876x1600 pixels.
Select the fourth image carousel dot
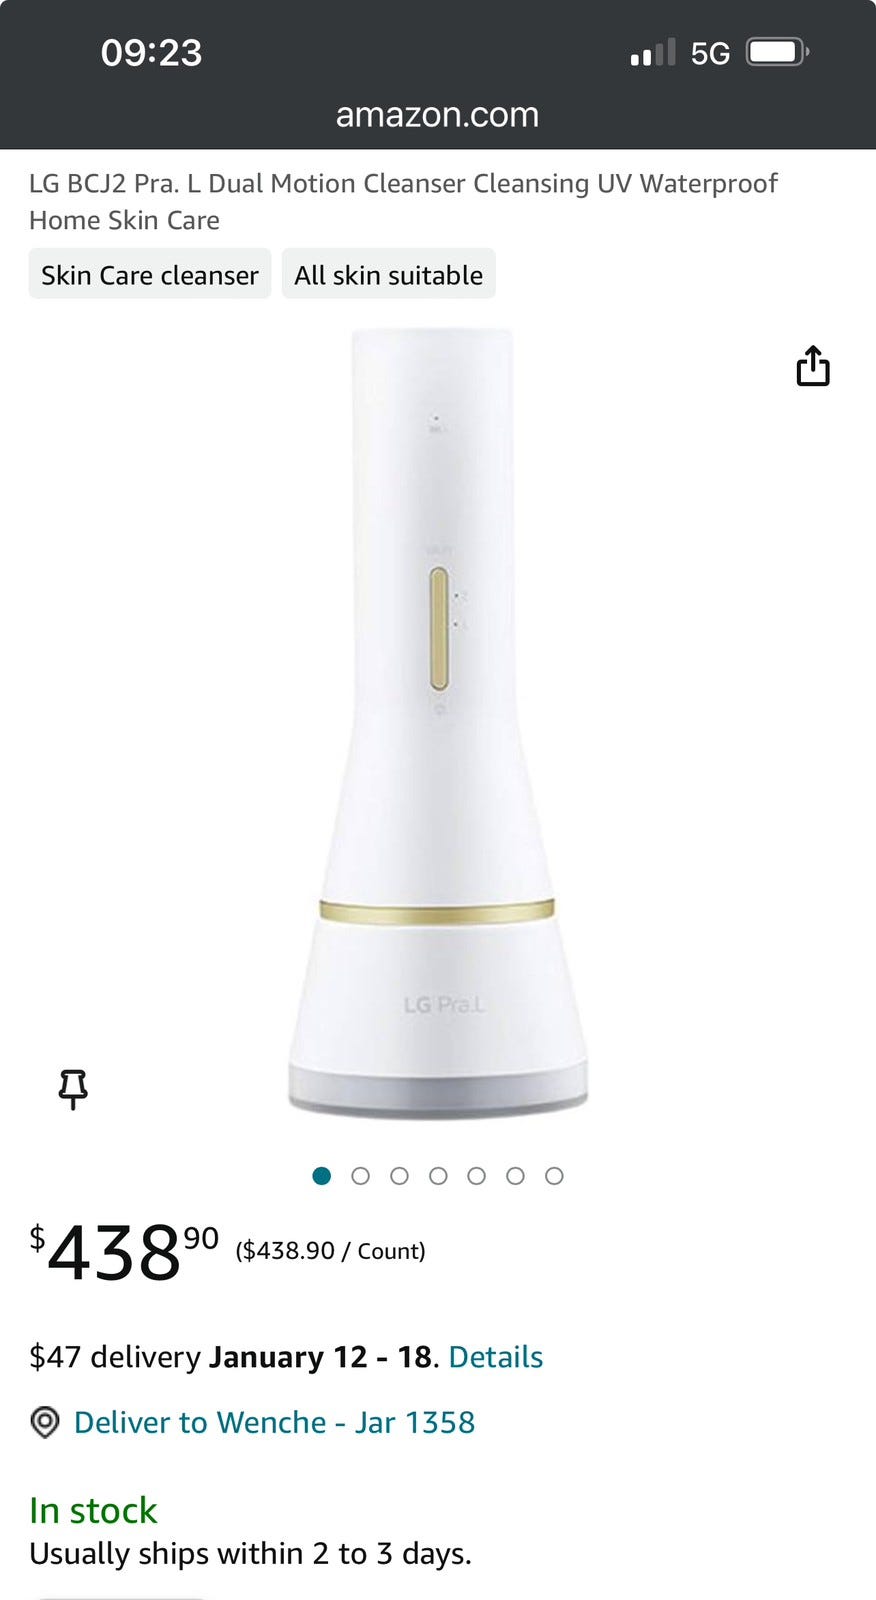click(x=438, y=1176)
